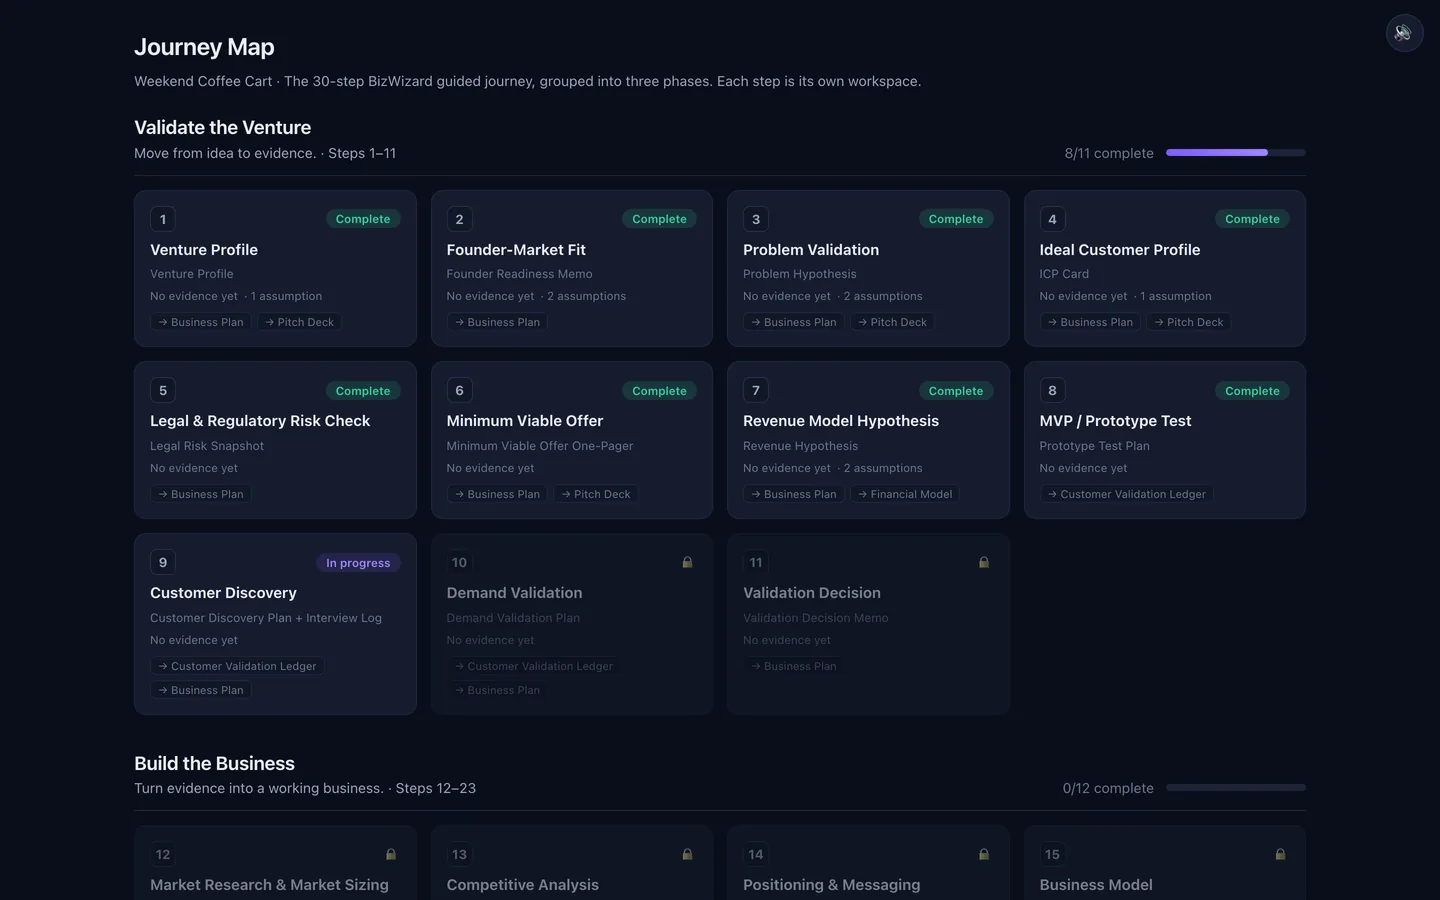Click the Business Plan tag under Legal & Regulatory

200,494
